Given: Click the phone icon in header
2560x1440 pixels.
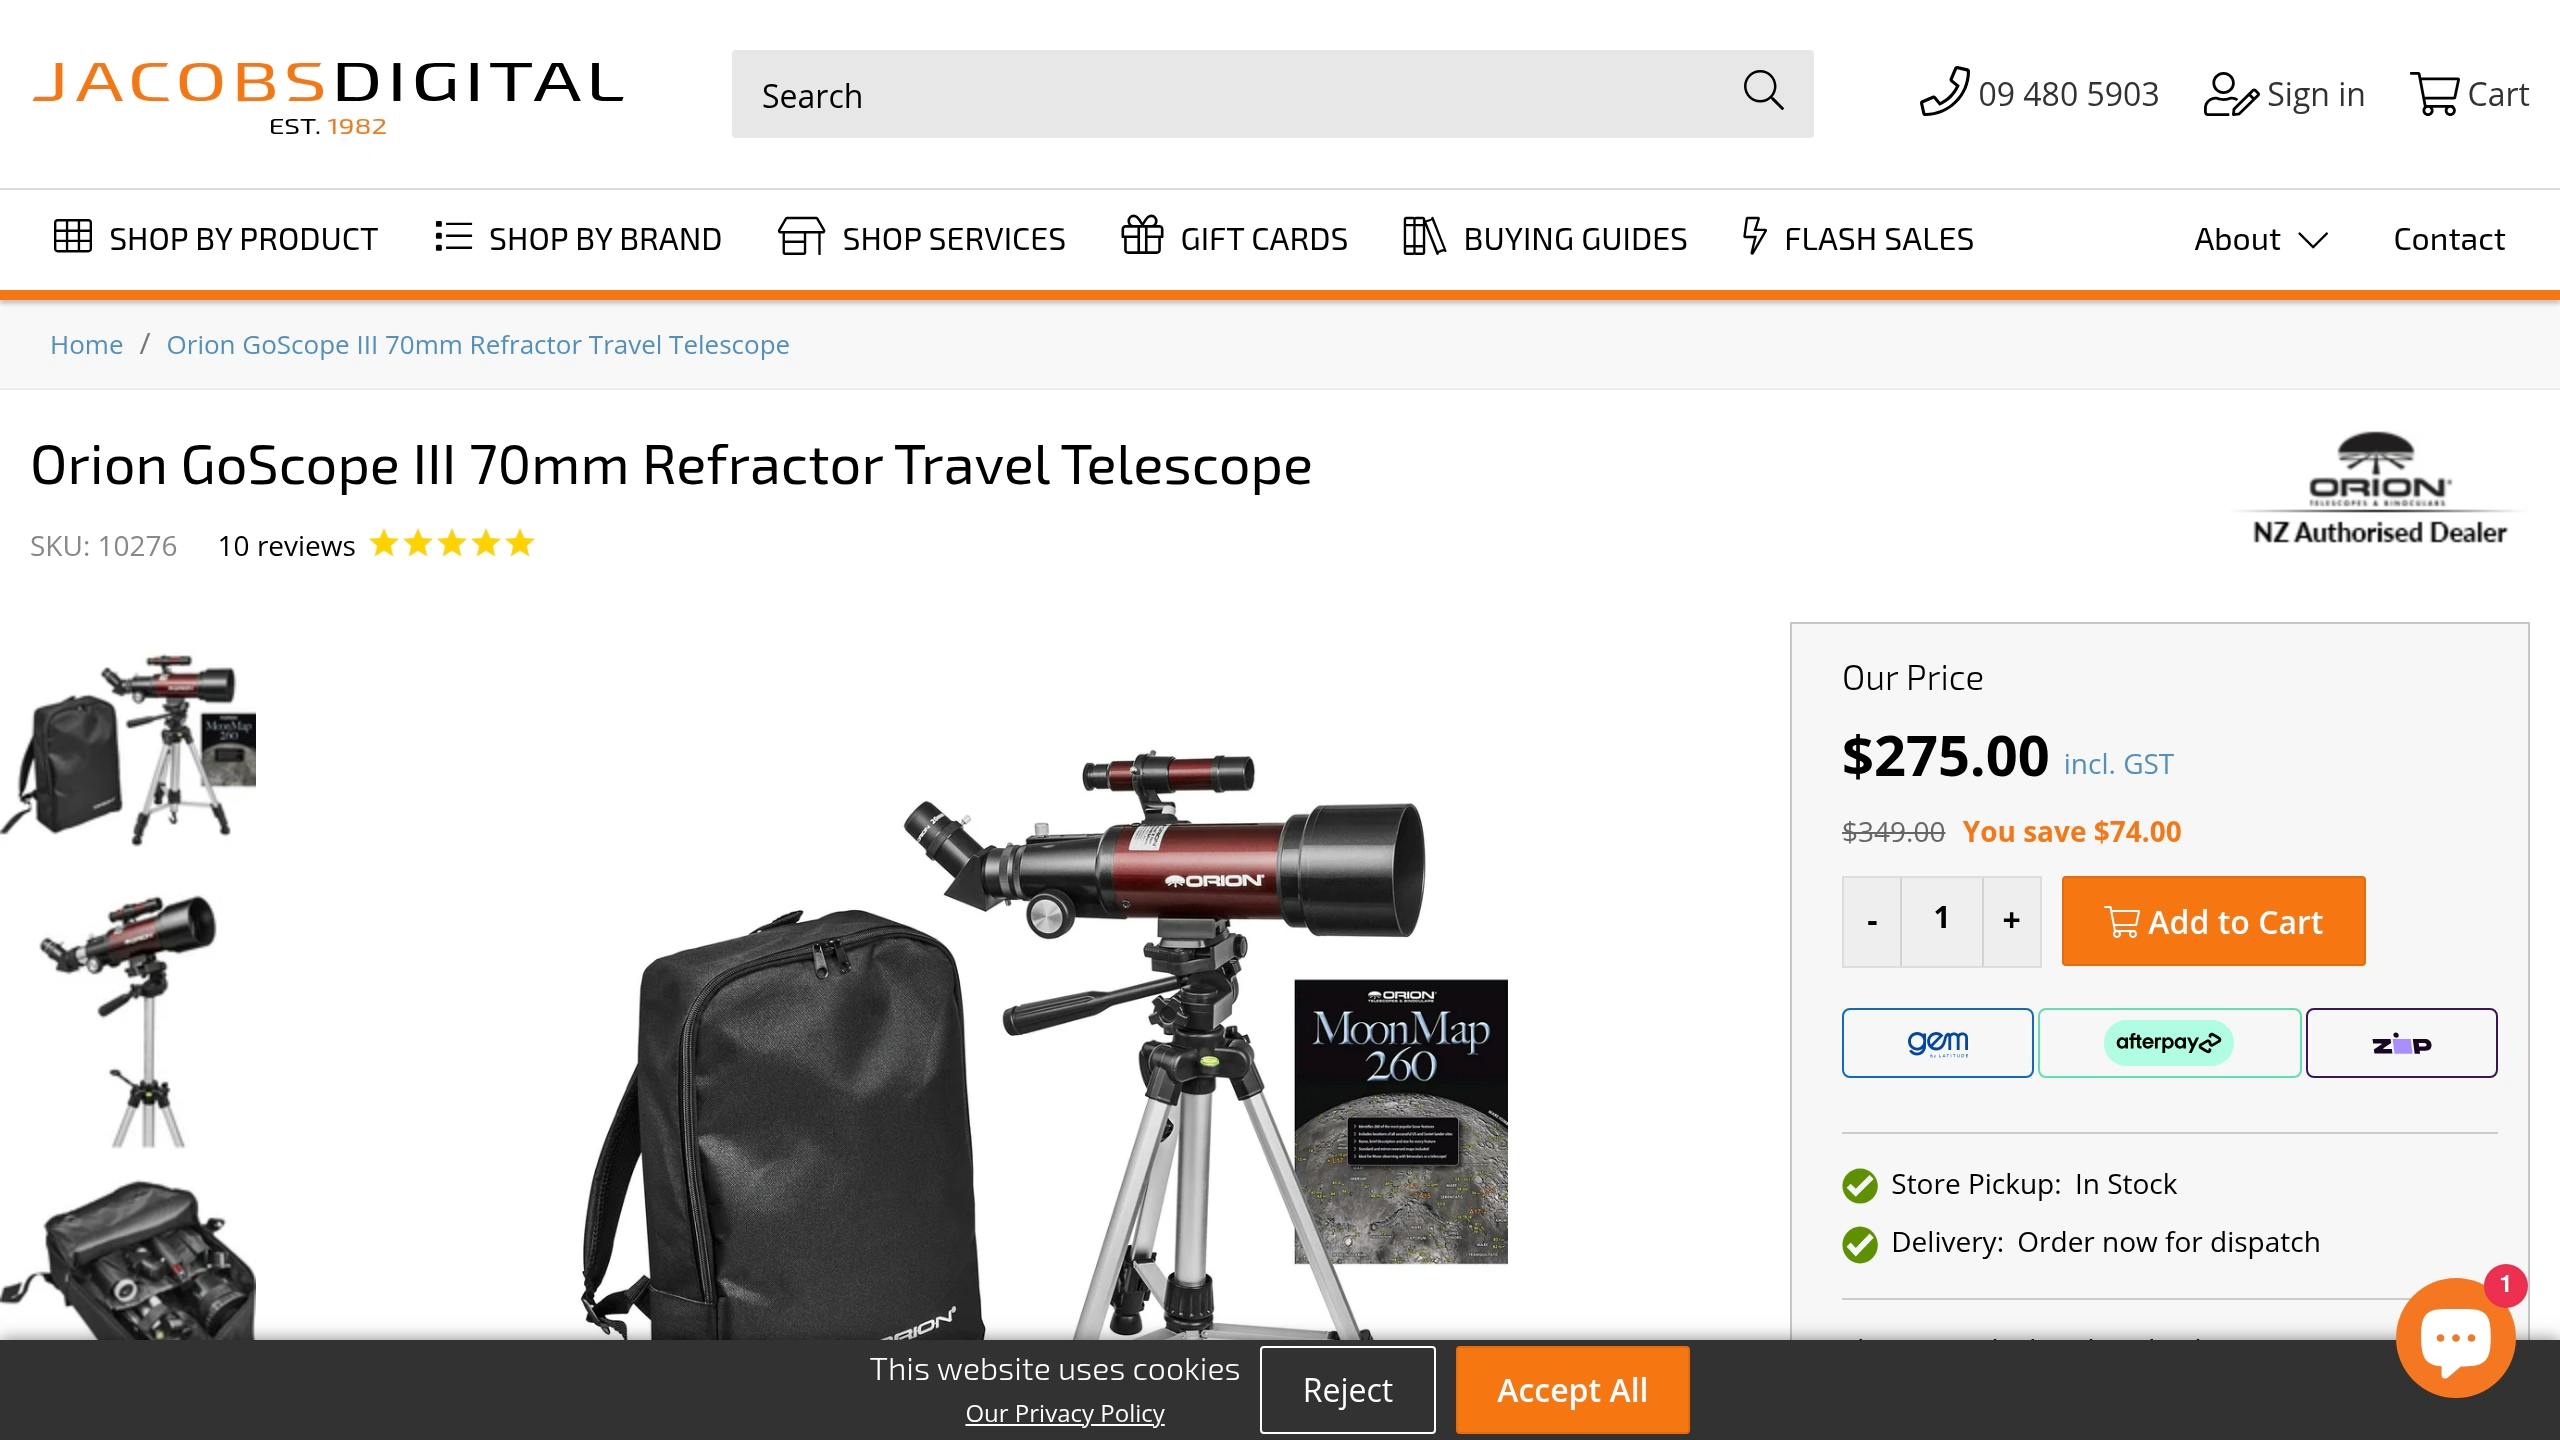Looking at the screenshot, I should (1944, 92).
